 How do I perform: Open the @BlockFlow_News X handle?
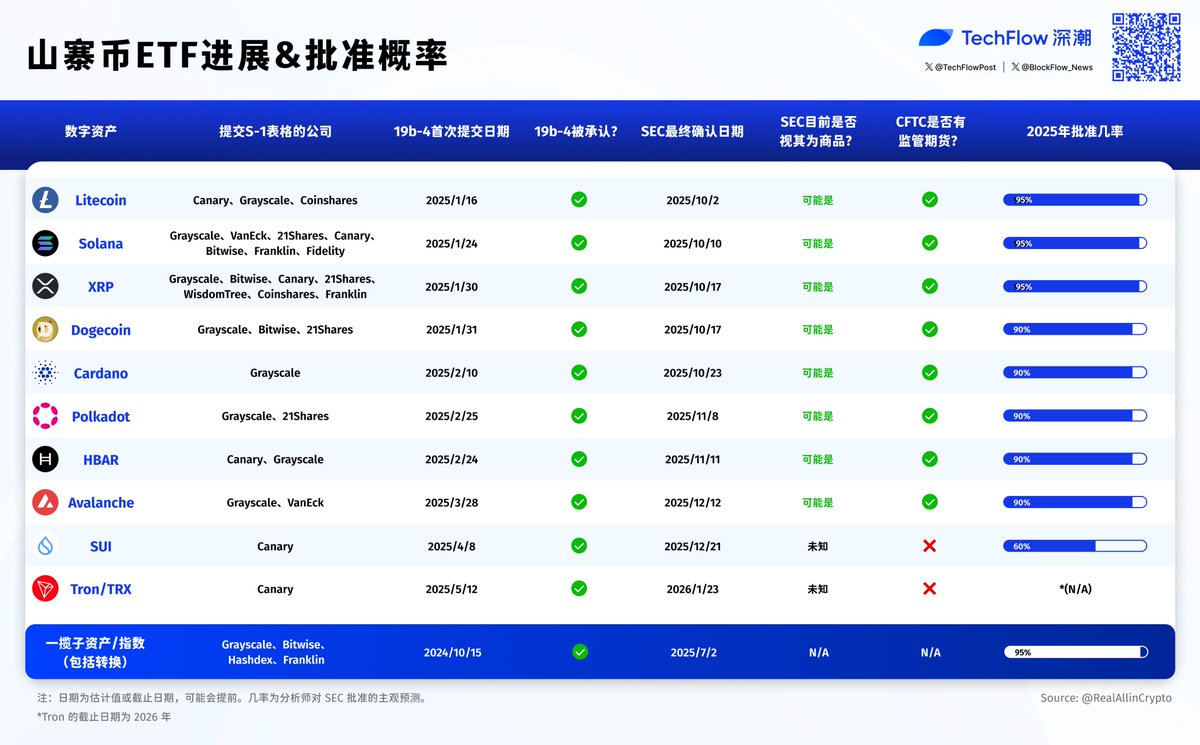[1052, 68]
